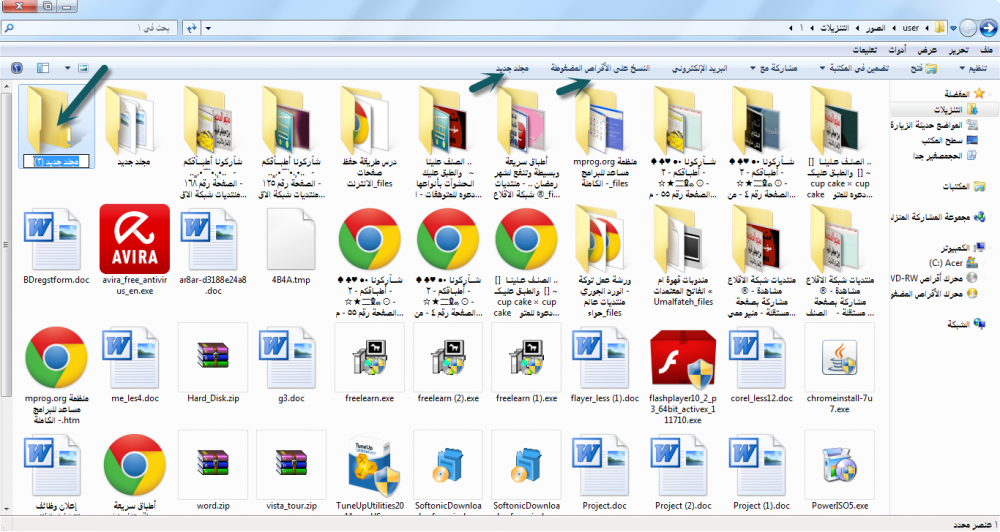Click النسخ على الأقراص المضغوطة (Burn) button
This screenshot has width=1000, height=532.
click(597, 68)
